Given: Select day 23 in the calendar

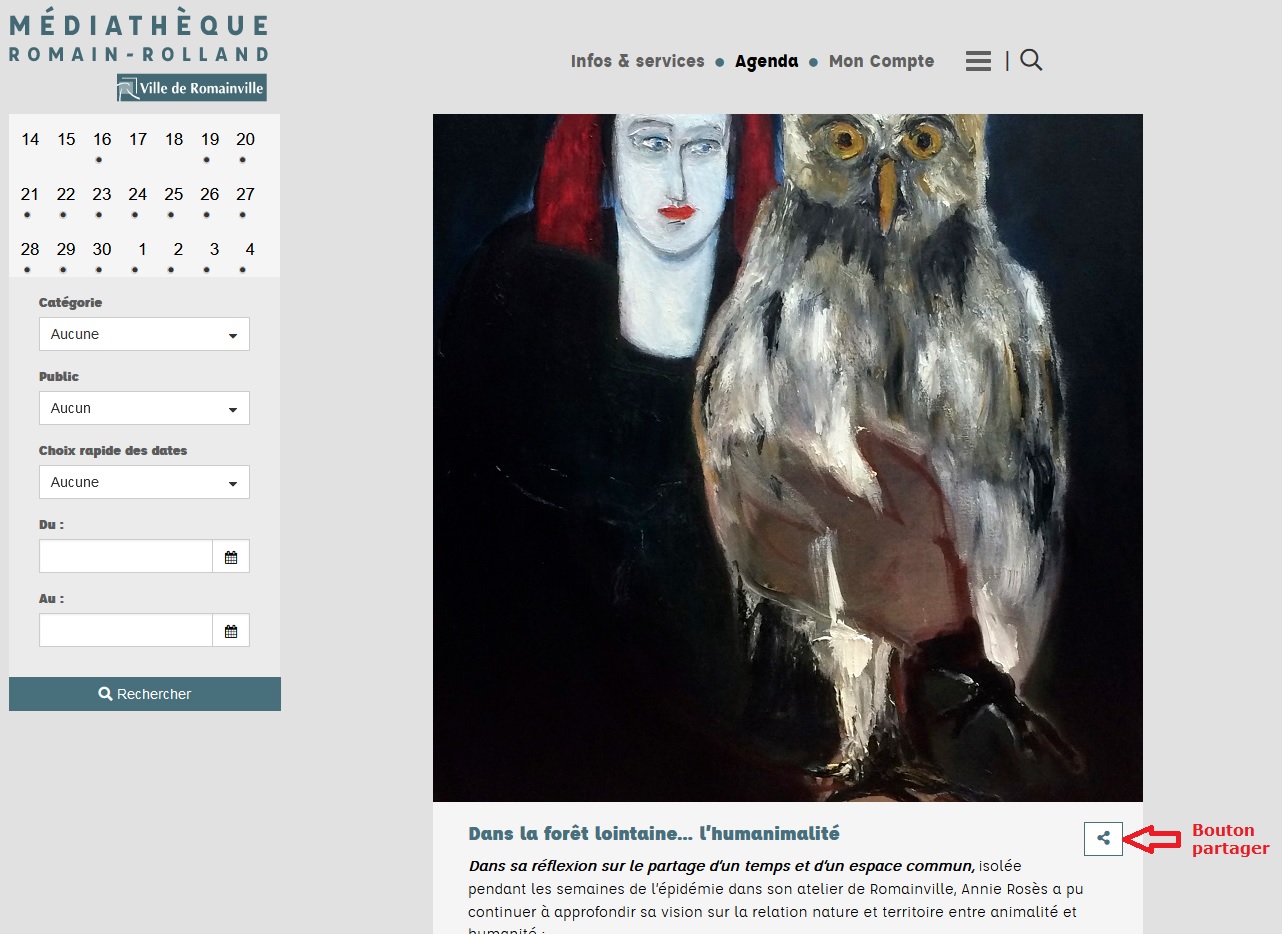Looking at the screenshot, I should coord(102,195).
